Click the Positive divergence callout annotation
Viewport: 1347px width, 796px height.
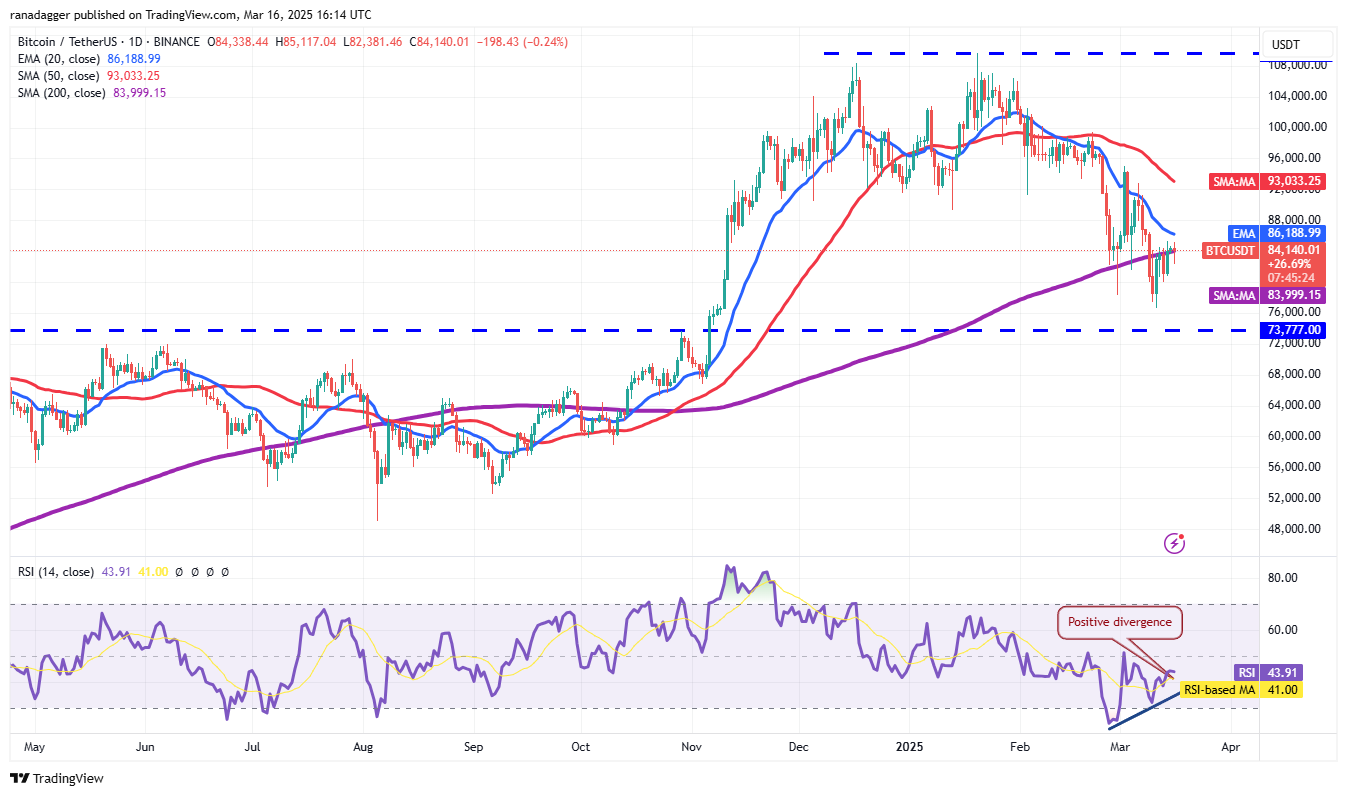click(x=1120, y=622)
